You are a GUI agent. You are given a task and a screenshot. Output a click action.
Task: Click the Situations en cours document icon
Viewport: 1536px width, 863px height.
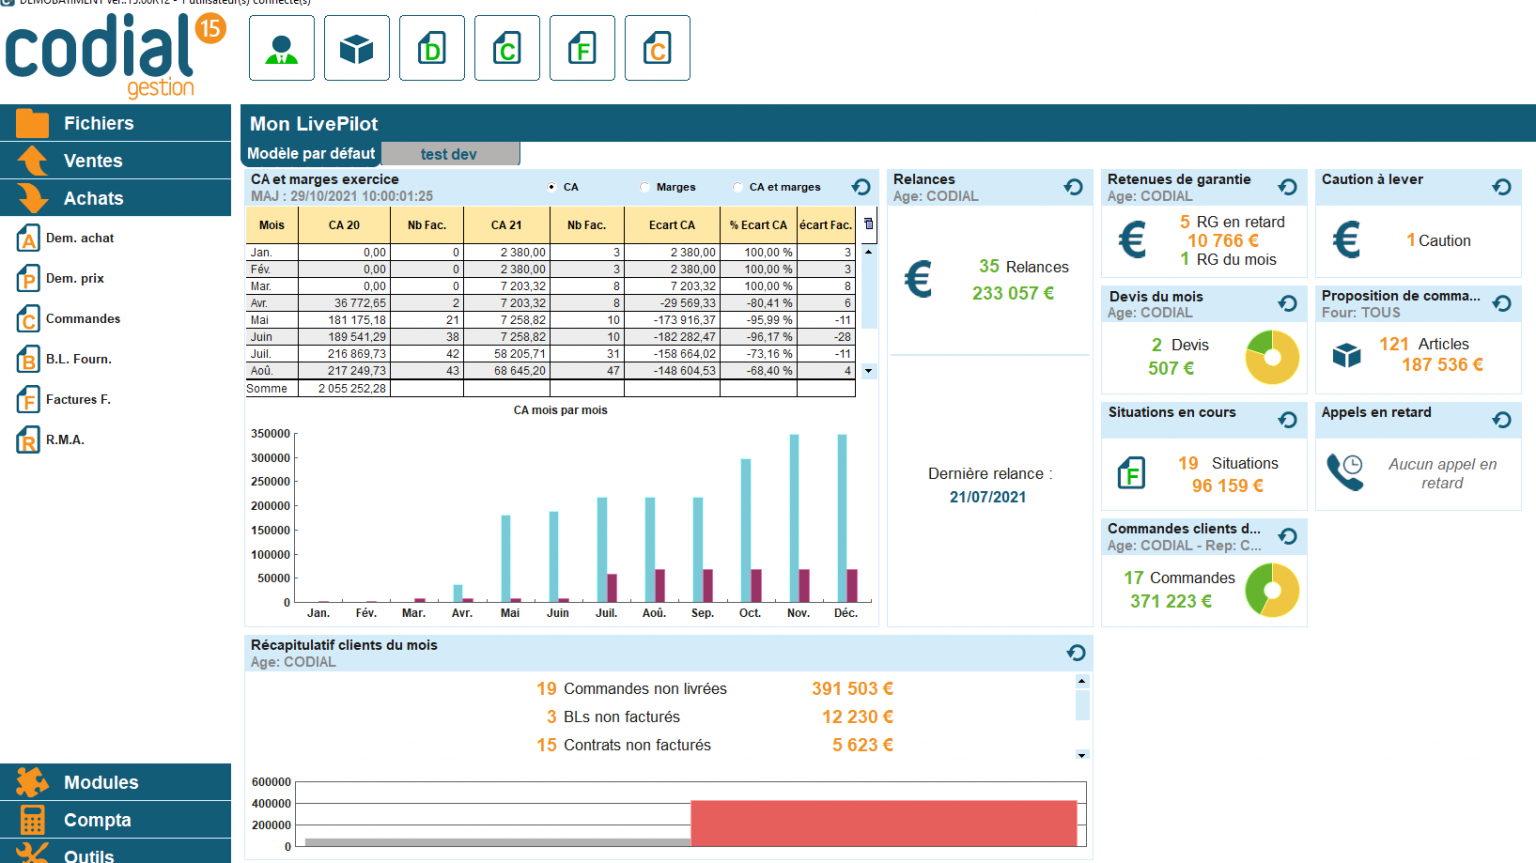(1131, 472)
